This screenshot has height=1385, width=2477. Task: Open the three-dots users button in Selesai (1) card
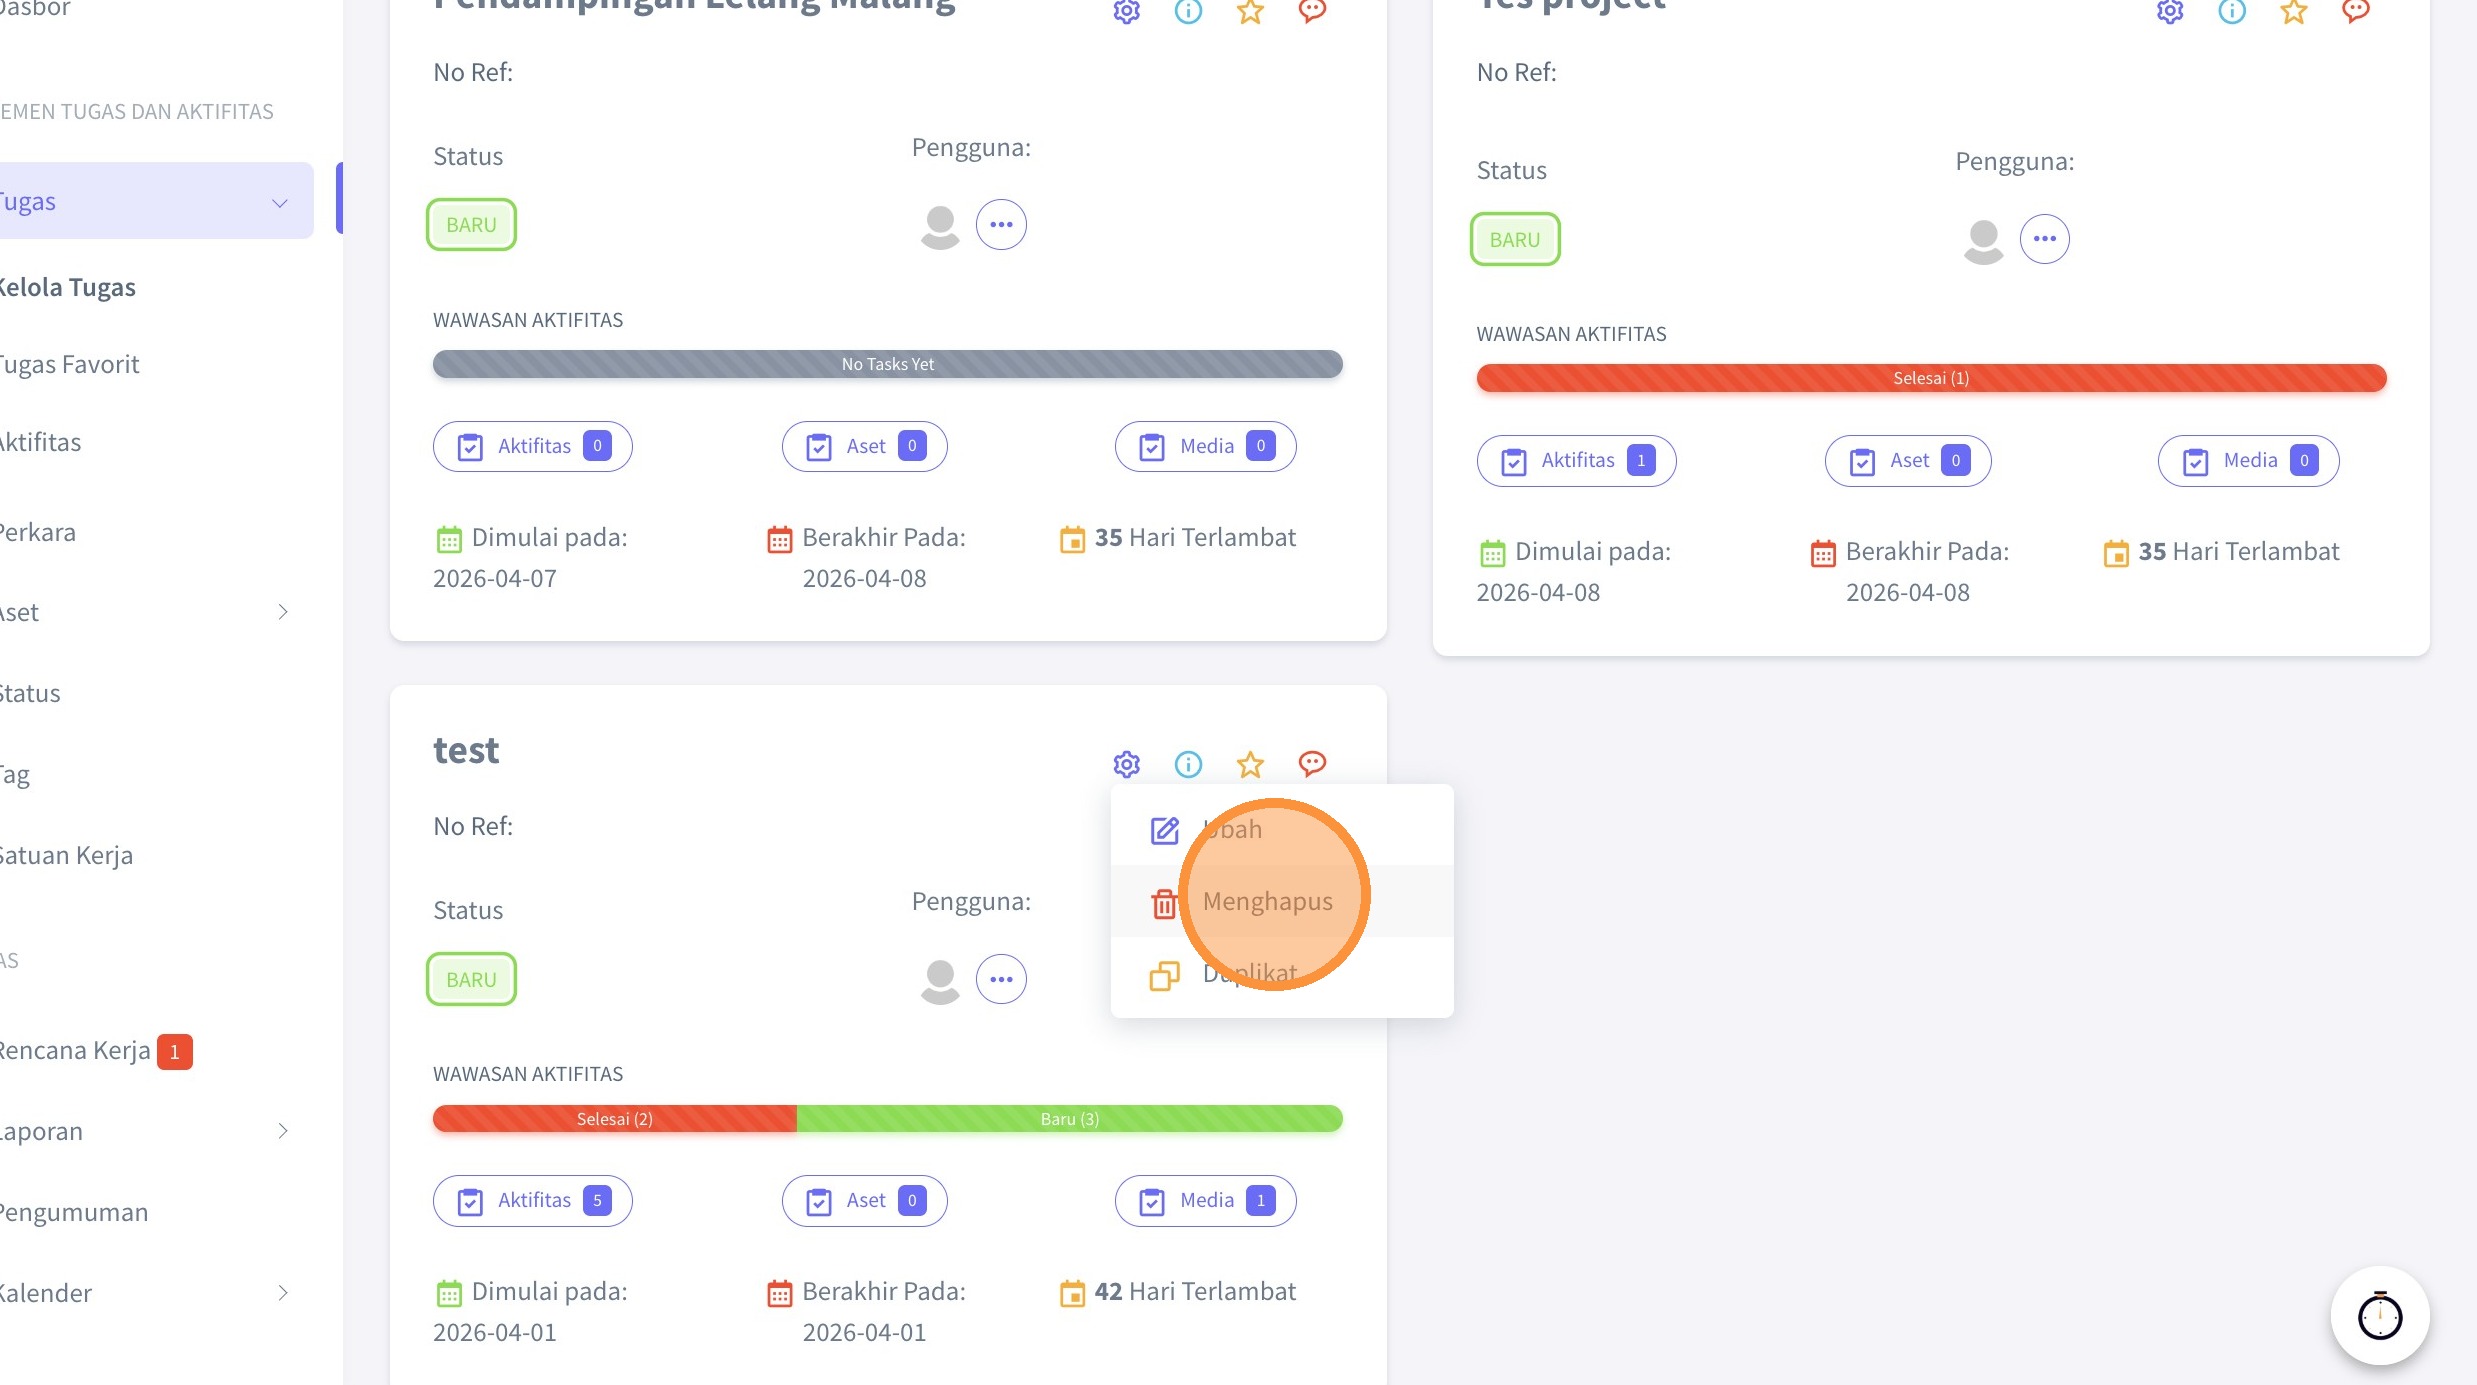(2045, 239)
